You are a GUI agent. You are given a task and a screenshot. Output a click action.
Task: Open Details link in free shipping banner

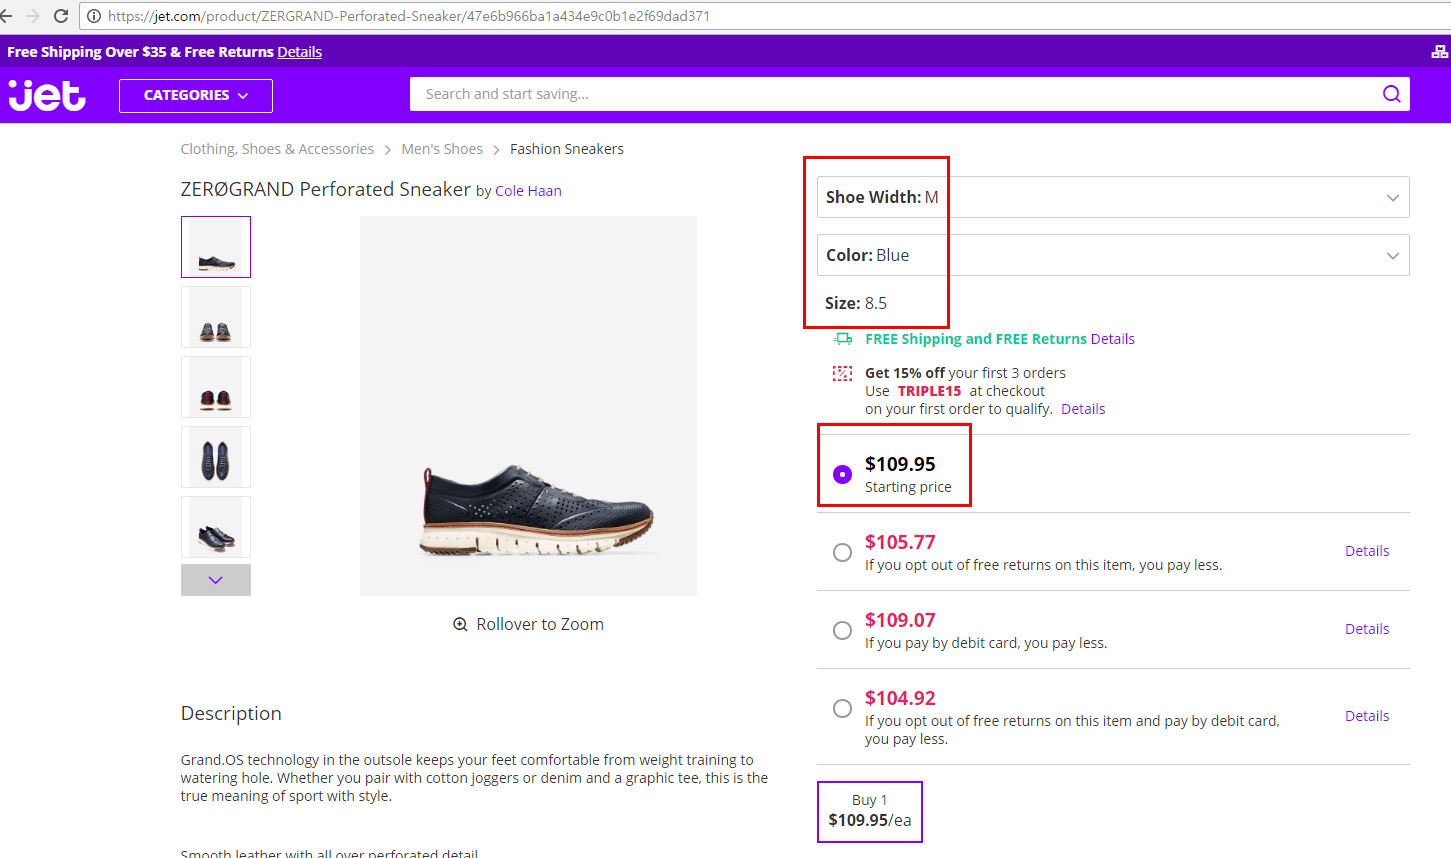(x=300, y=52)
